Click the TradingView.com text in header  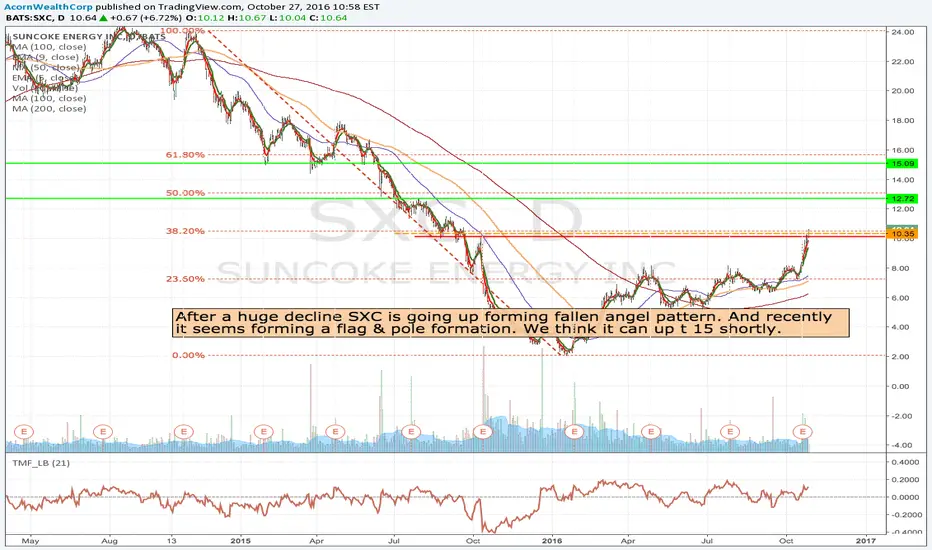click(200, 7)
